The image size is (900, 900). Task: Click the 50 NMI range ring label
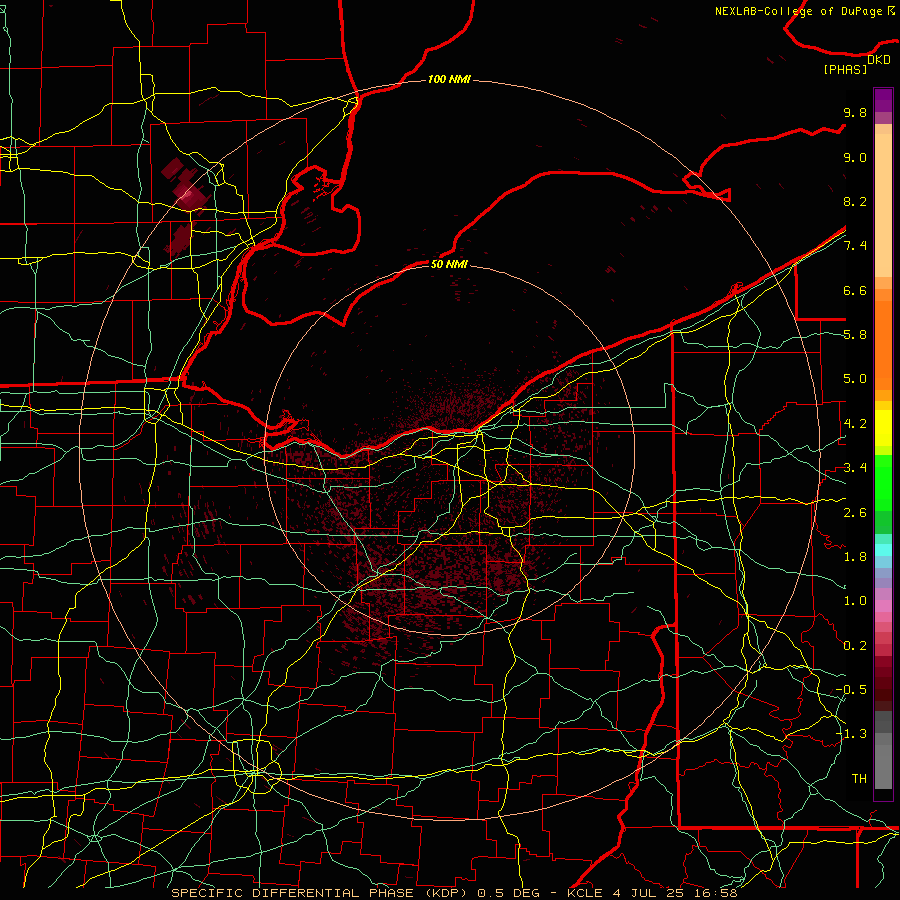(x=449, y=264)
